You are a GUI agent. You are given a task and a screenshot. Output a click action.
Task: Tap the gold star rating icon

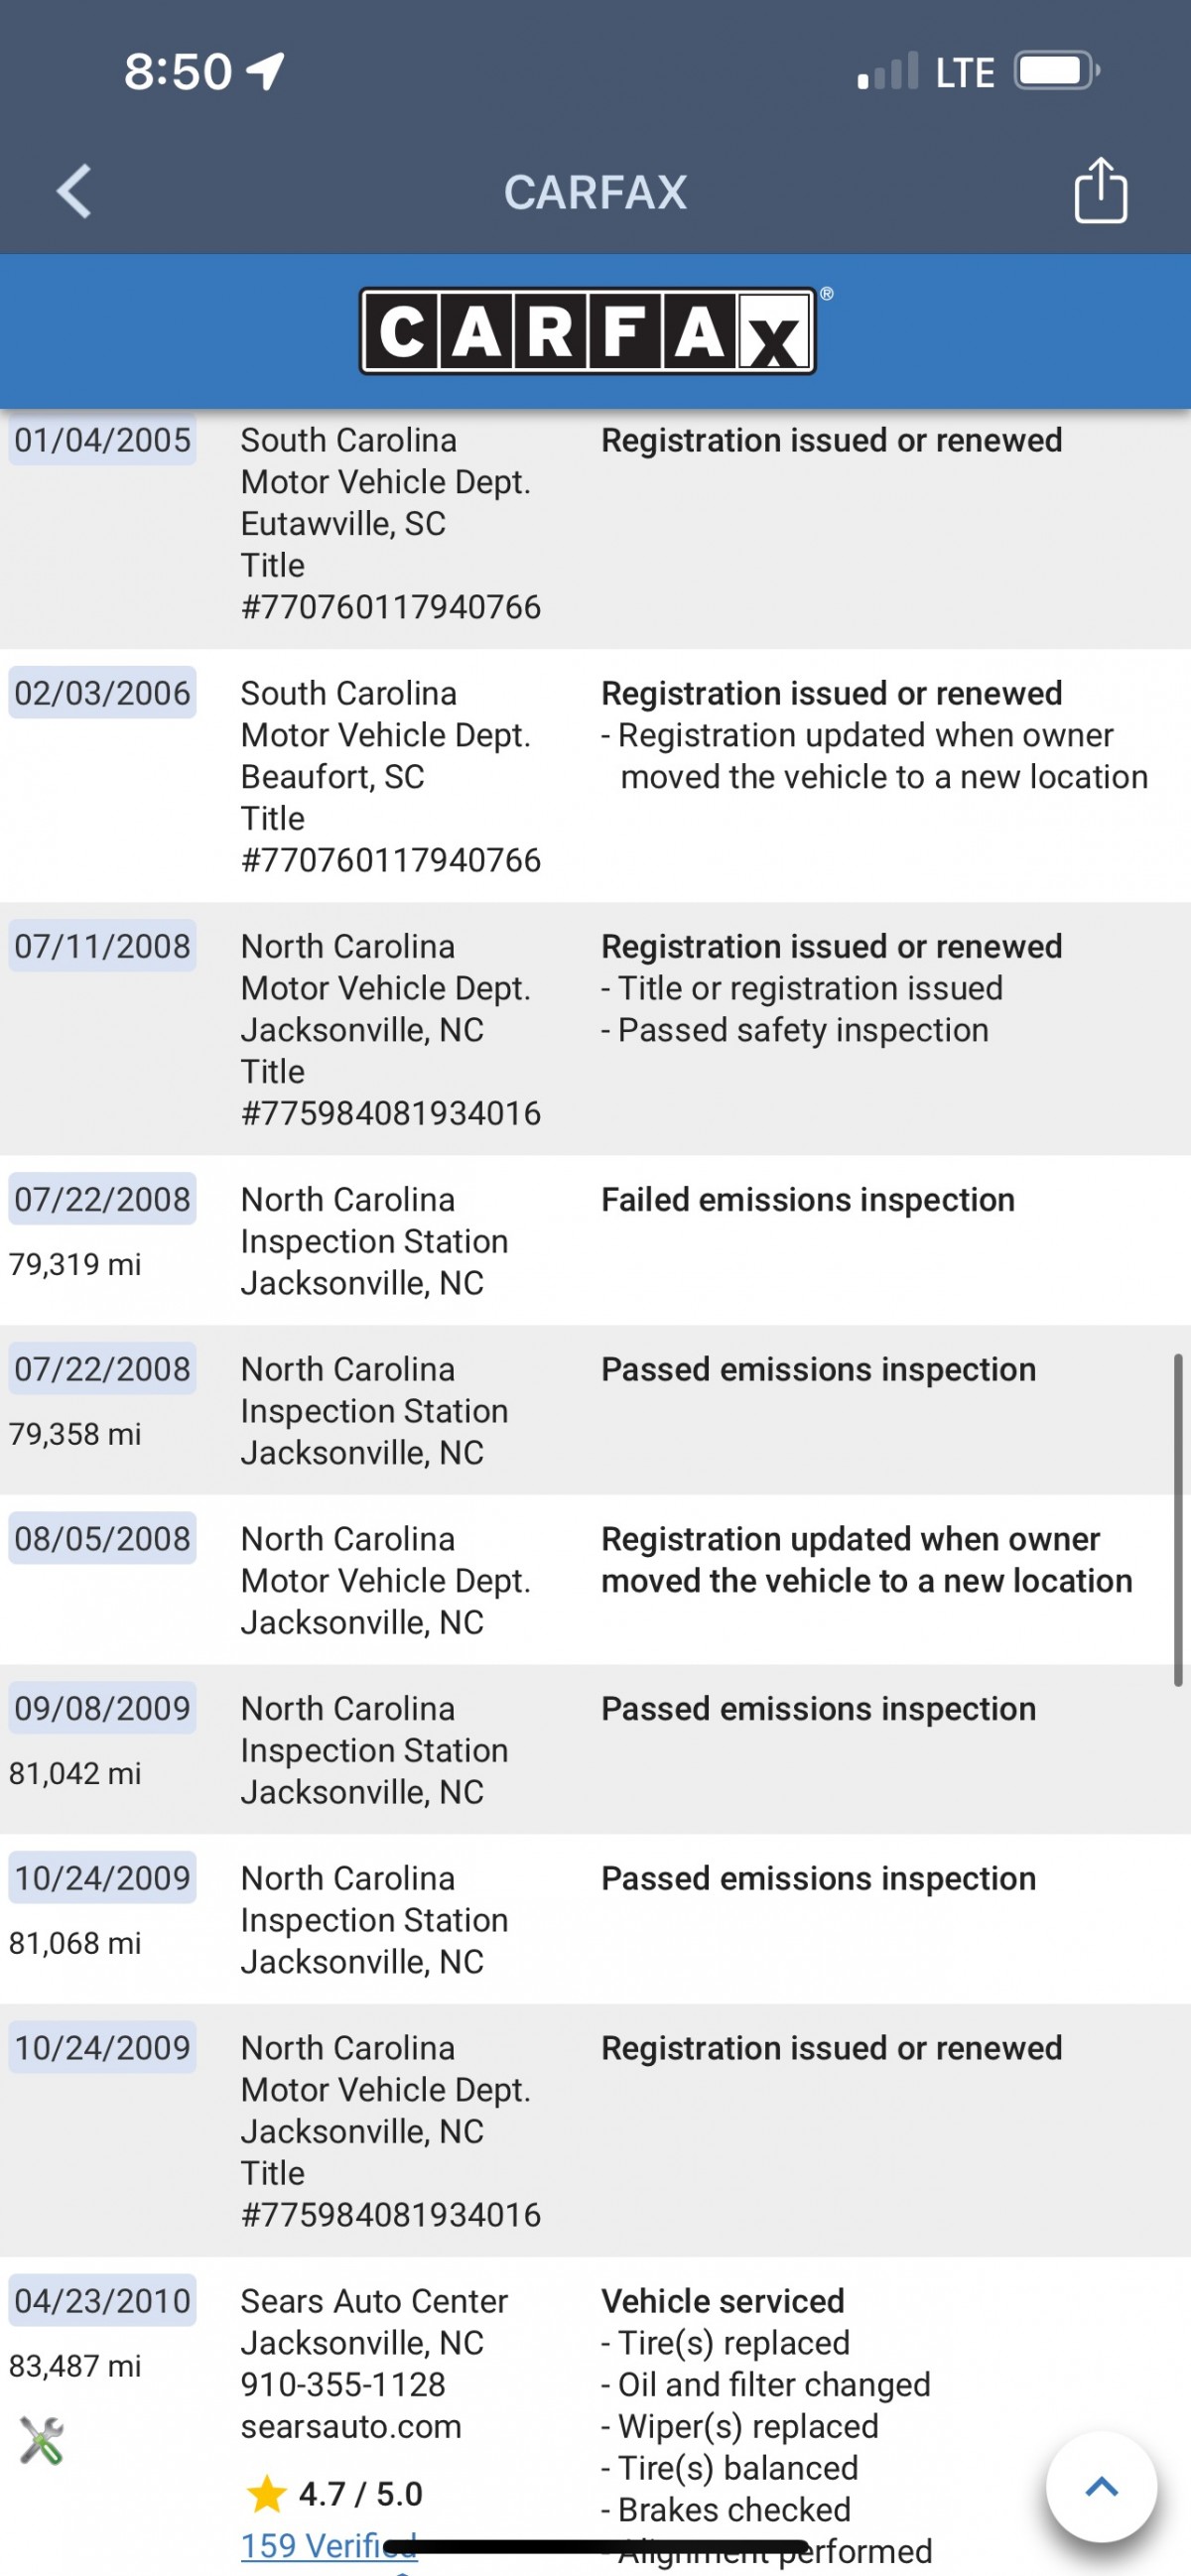(x=266, y=2493)
